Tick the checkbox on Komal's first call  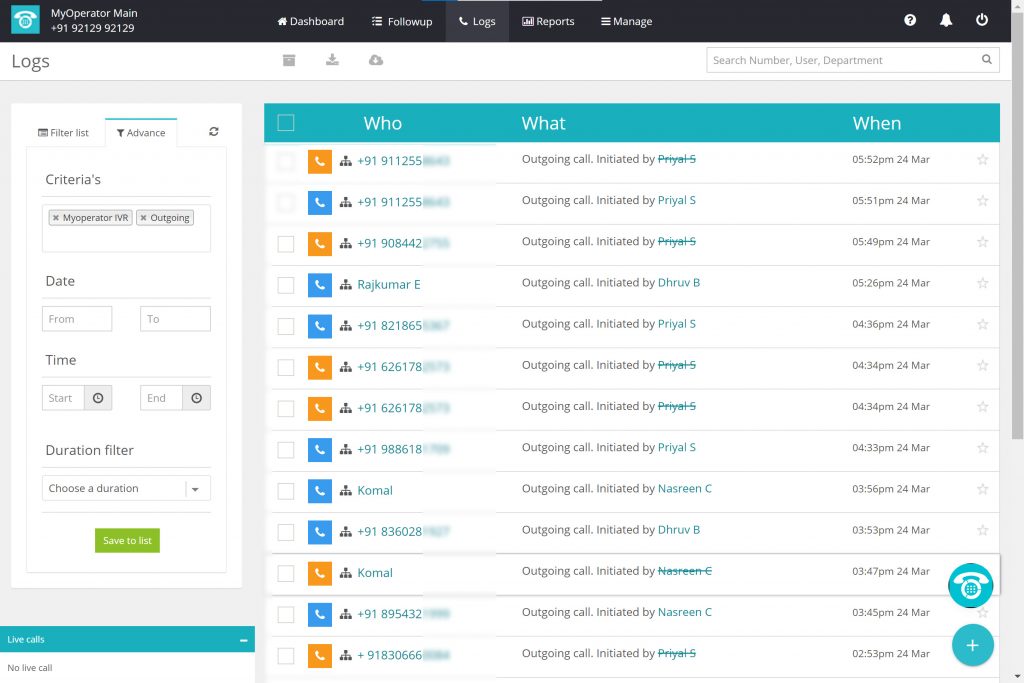[x=286, y=490]
